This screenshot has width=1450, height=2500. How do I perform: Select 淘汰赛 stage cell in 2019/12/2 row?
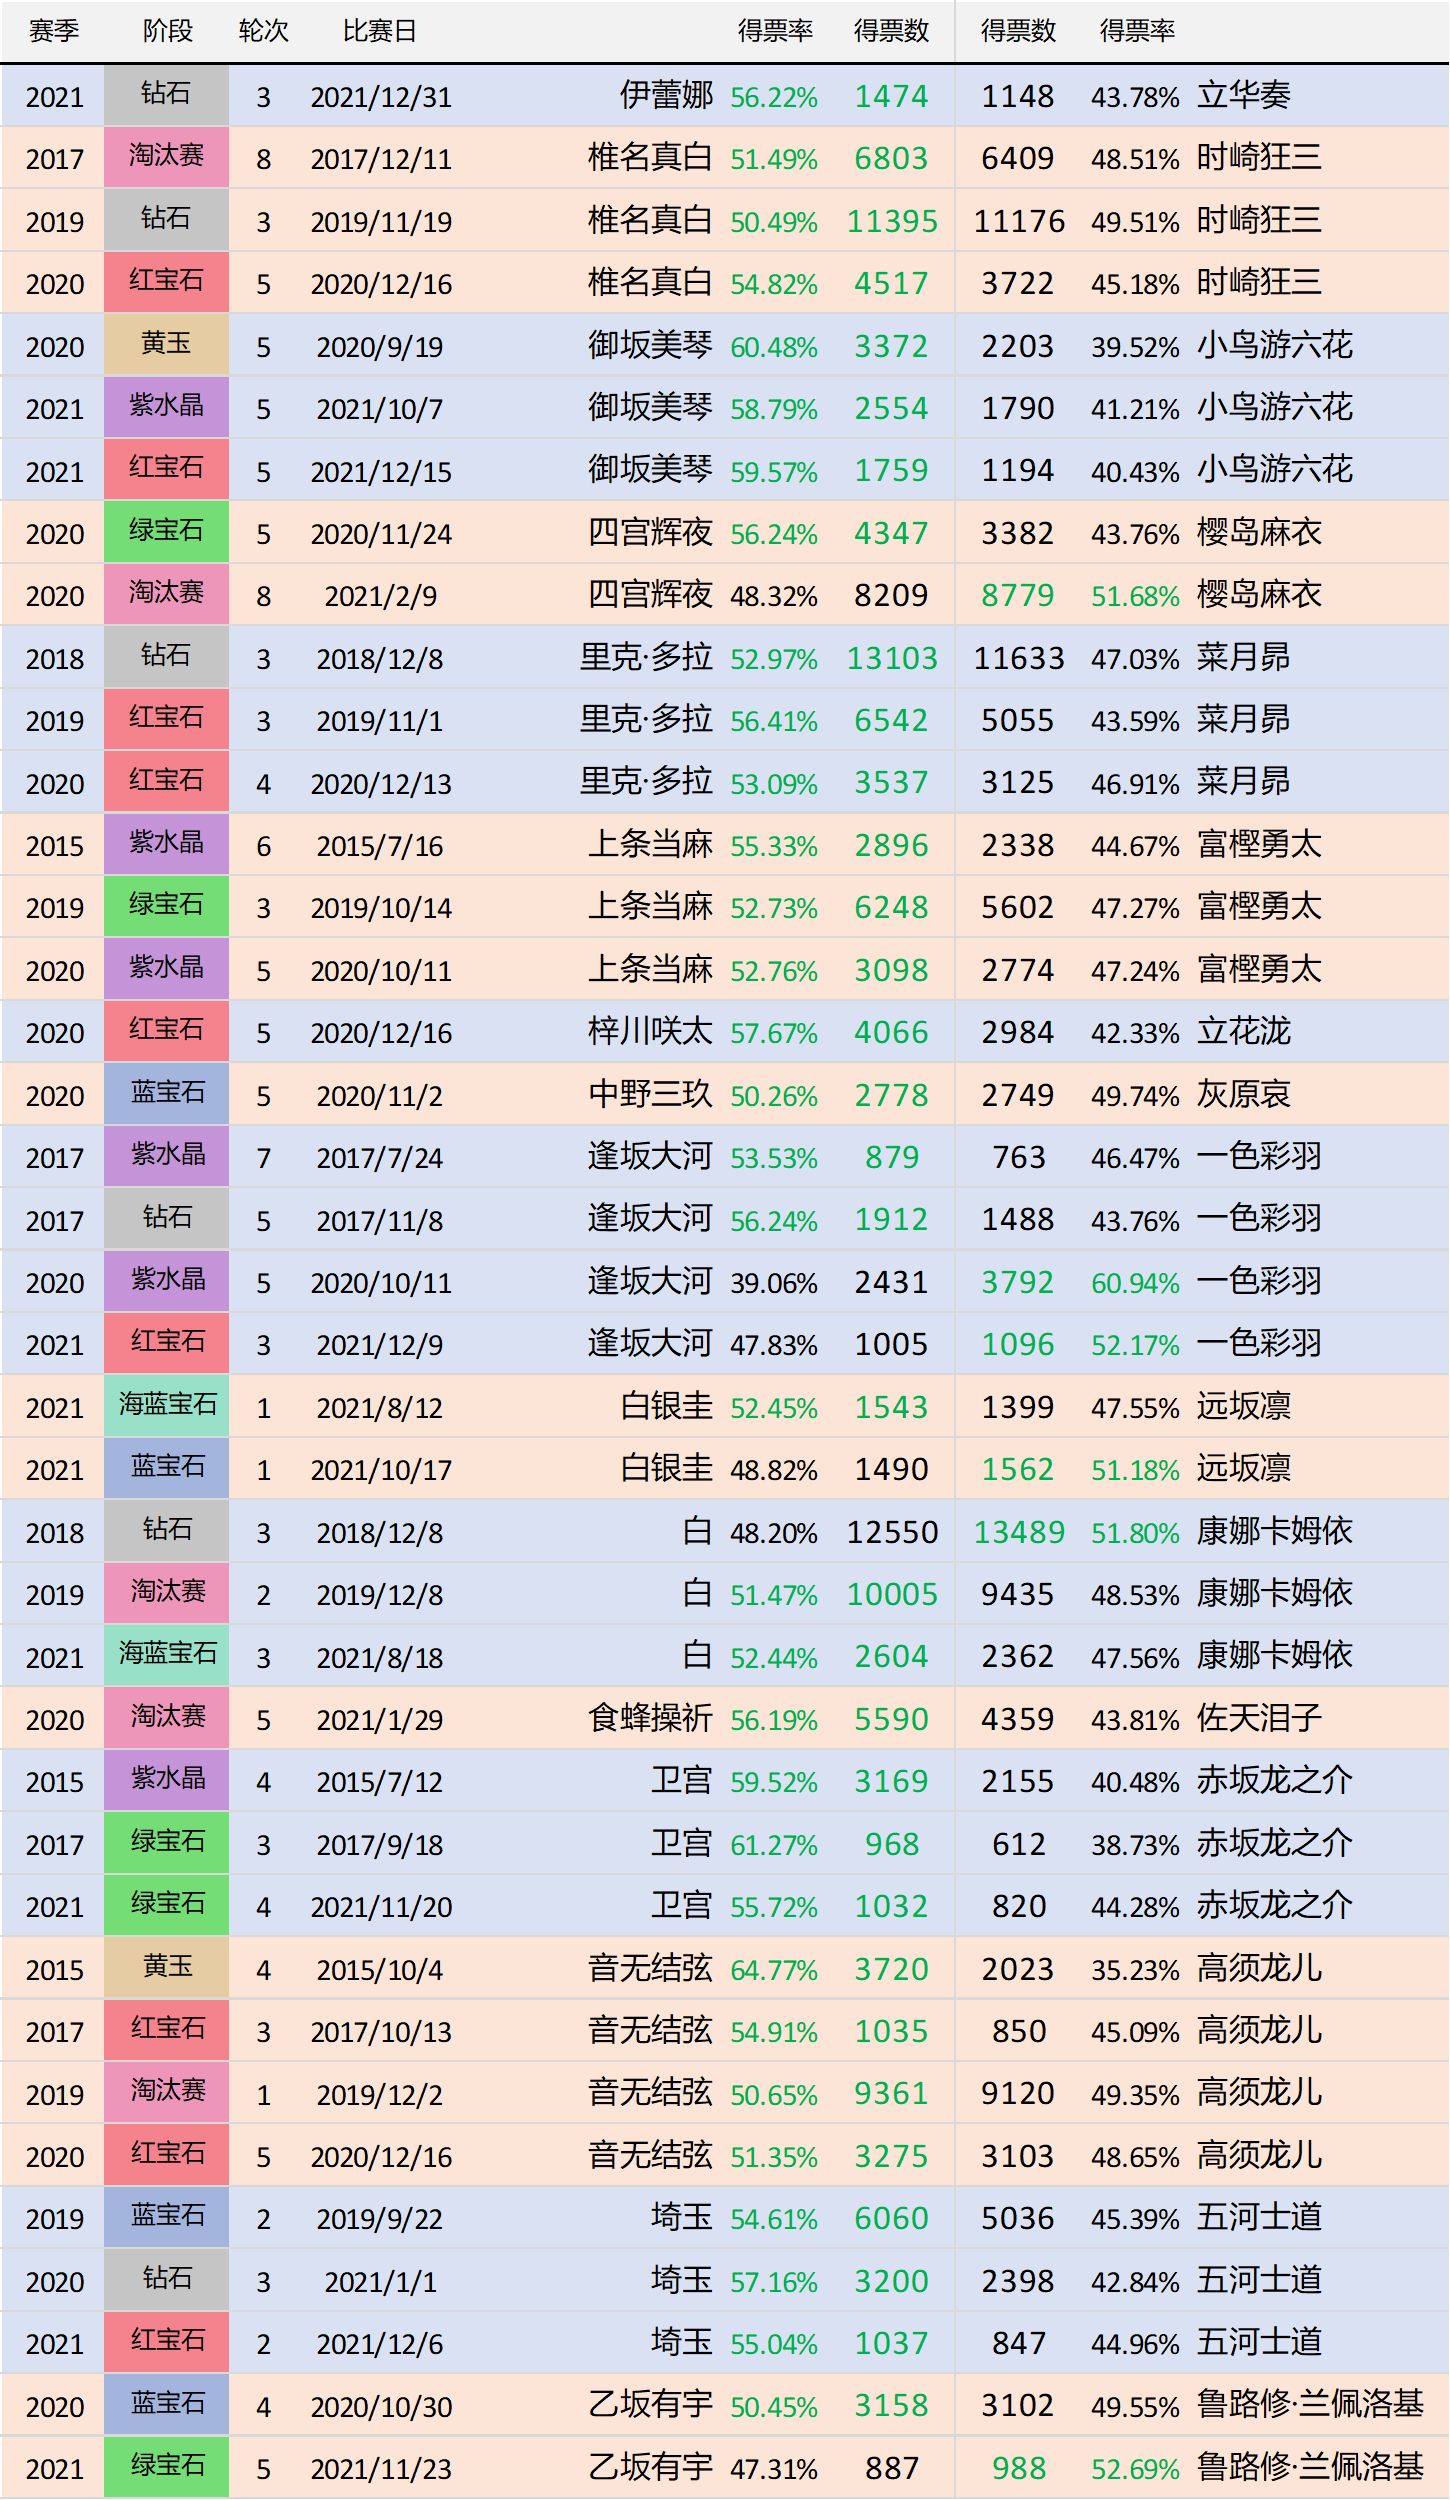point(166,2092)
